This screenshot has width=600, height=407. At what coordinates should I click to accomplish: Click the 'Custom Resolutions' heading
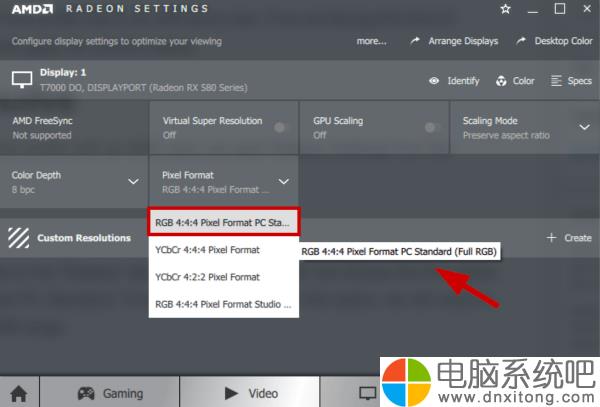click(x=84, y=238)
